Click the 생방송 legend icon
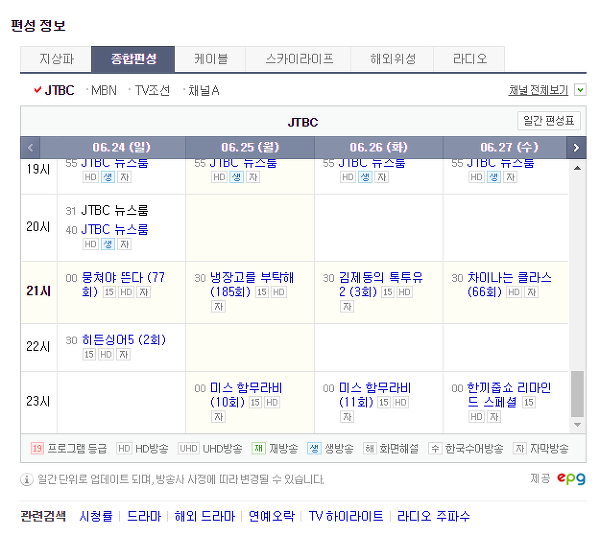The width and height of the screenshot is (600, 535). (x=314, y=448)
